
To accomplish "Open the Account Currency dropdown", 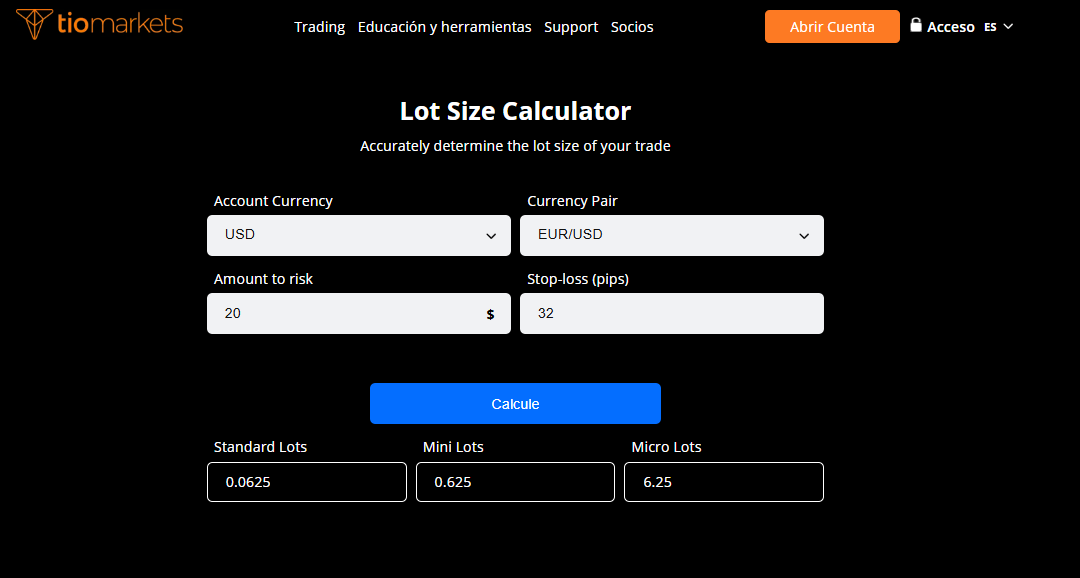I will (358, 235).
